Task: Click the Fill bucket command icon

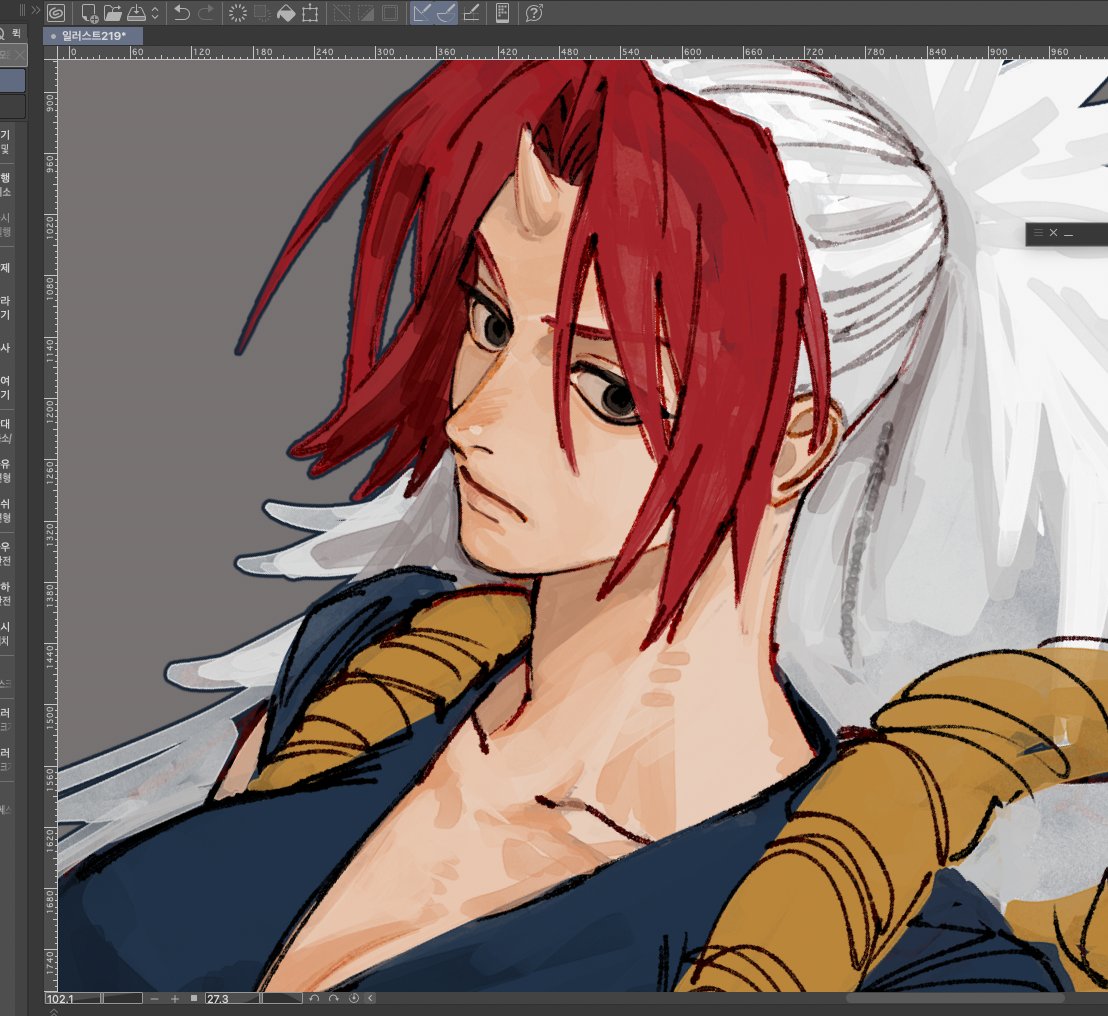Action: point(285,13)
